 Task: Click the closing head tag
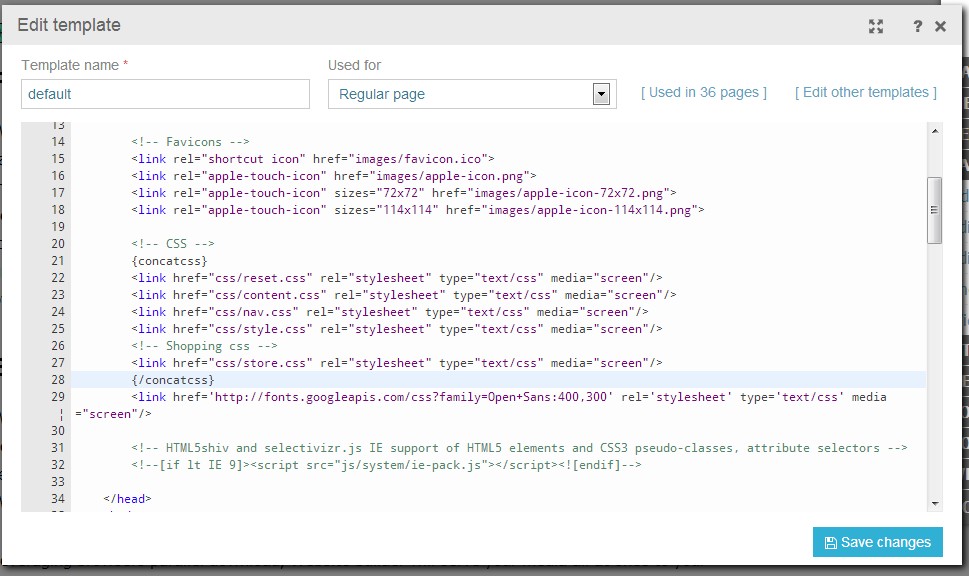click(127, 499)
